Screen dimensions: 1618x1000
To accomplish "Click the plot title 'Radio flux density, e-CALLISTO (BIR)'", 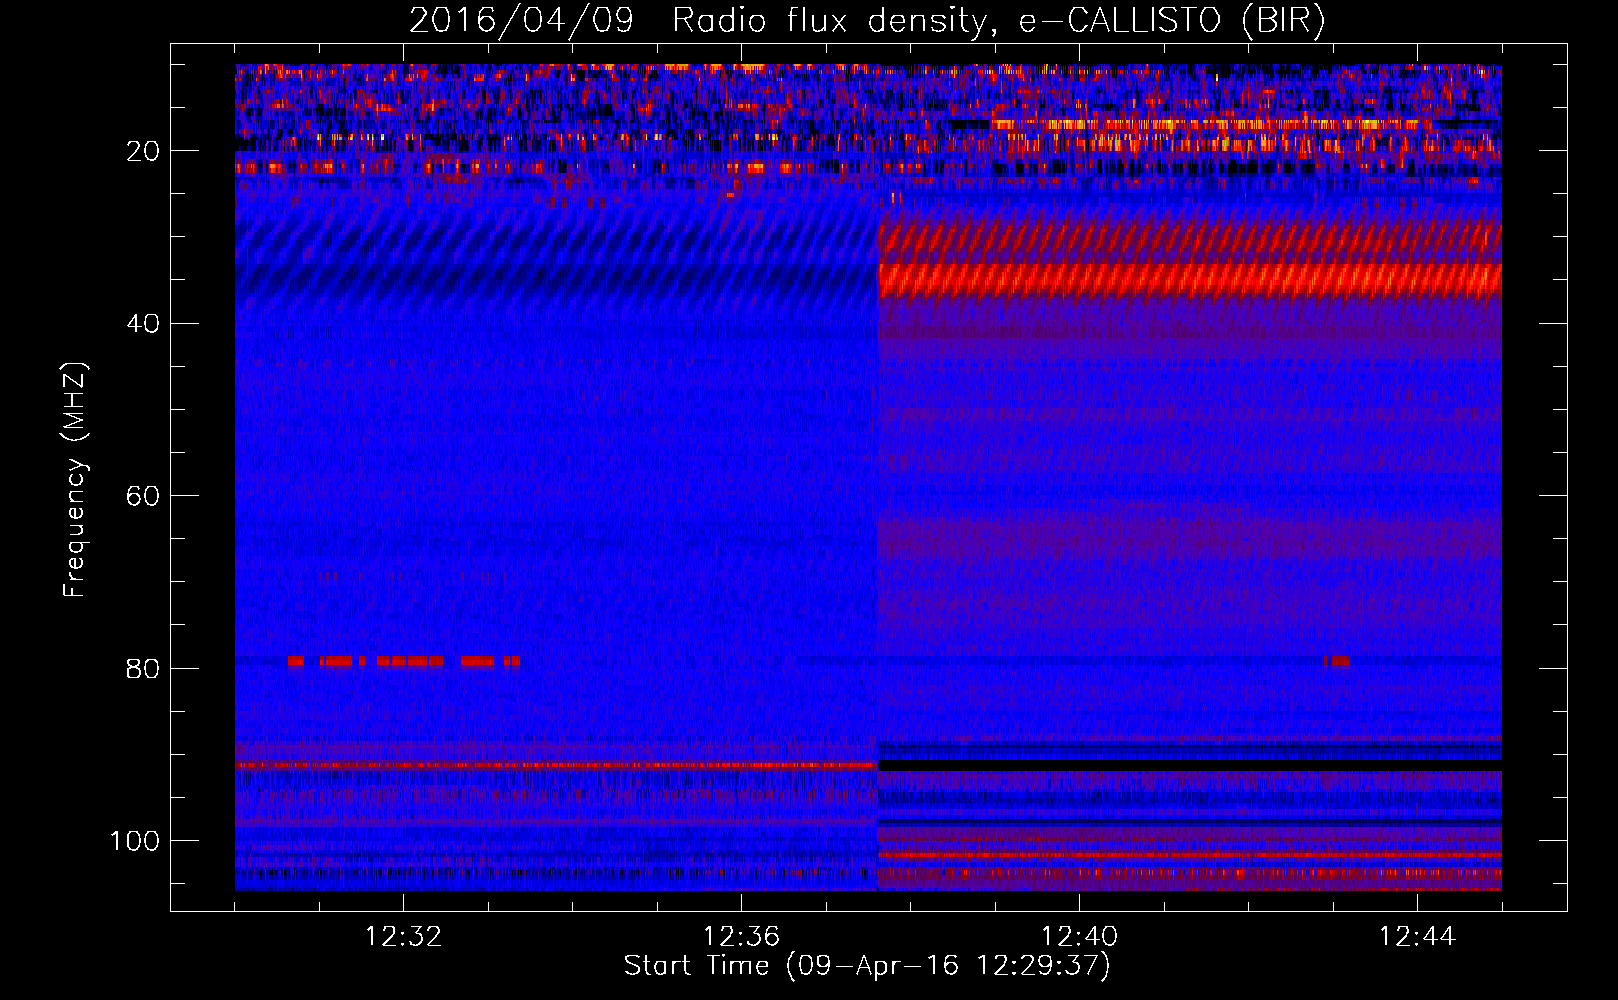I will 999,21.
